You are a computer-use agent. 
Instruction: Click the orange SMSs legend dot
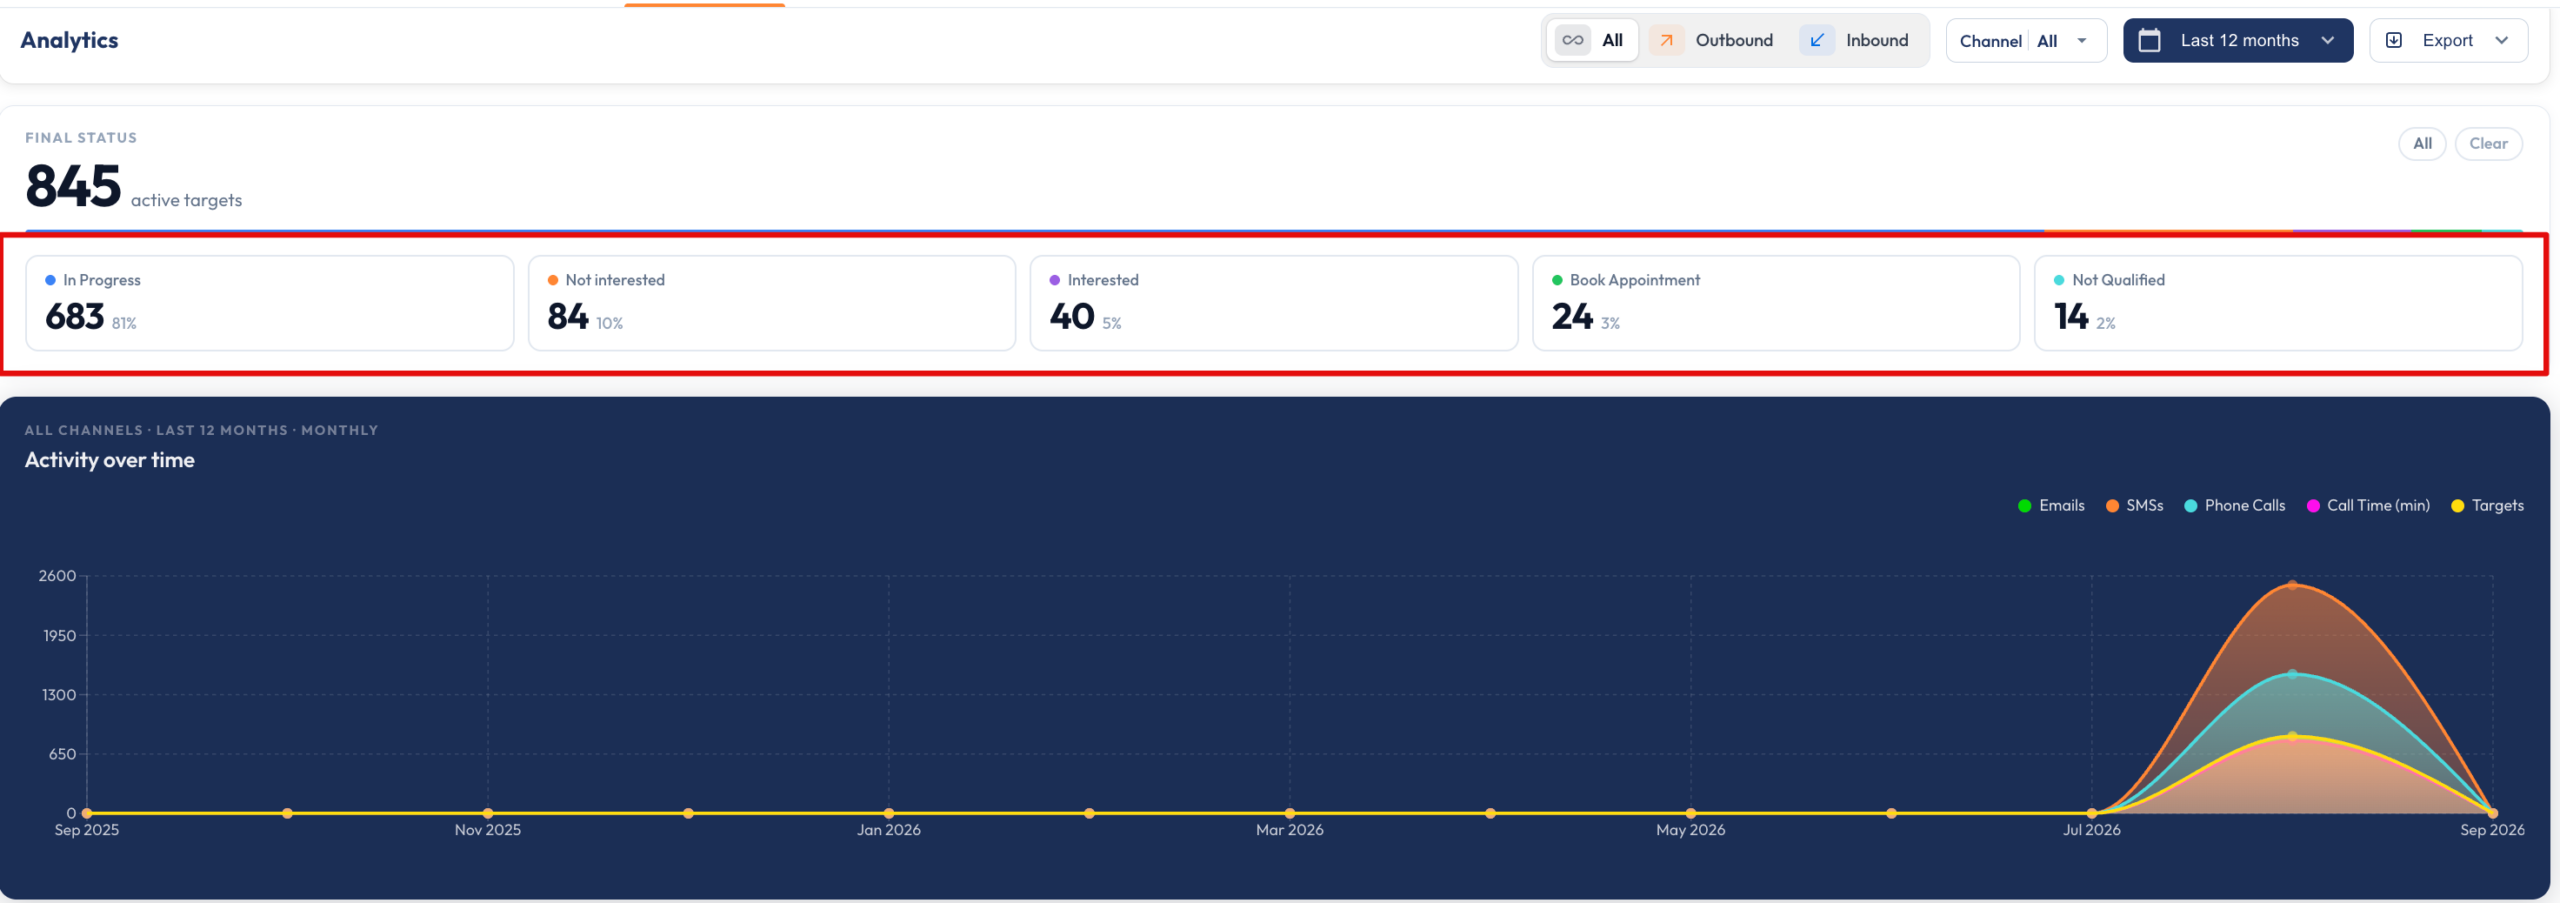coord(2112,506)
